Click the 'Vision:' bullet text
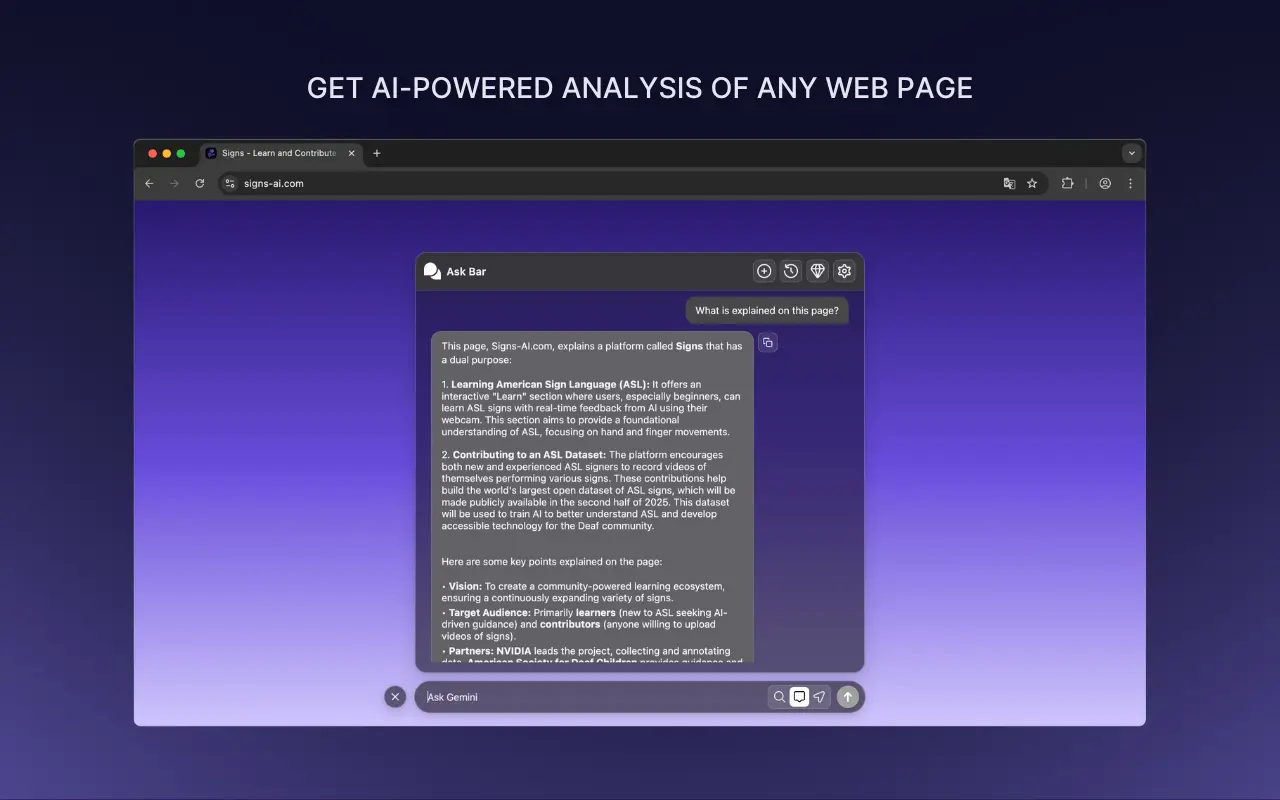The height and width of the screenshot is (800, 1280). (465, 586)
